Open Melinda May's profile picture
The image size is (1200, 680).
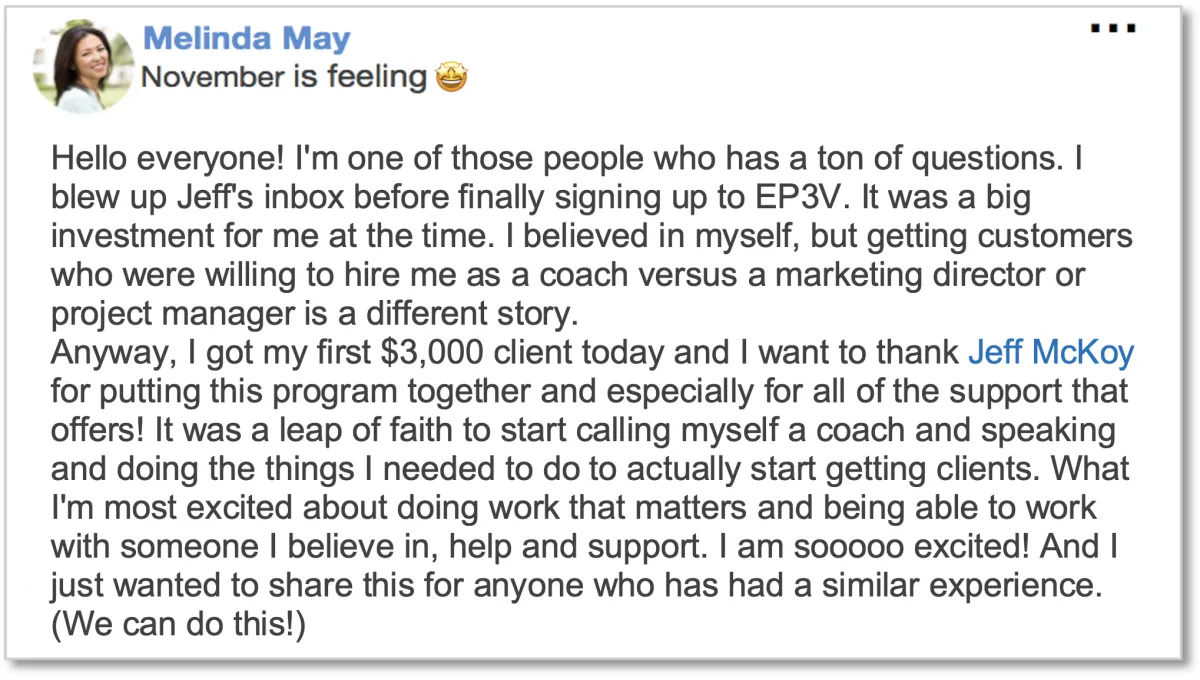pos(82,65)
